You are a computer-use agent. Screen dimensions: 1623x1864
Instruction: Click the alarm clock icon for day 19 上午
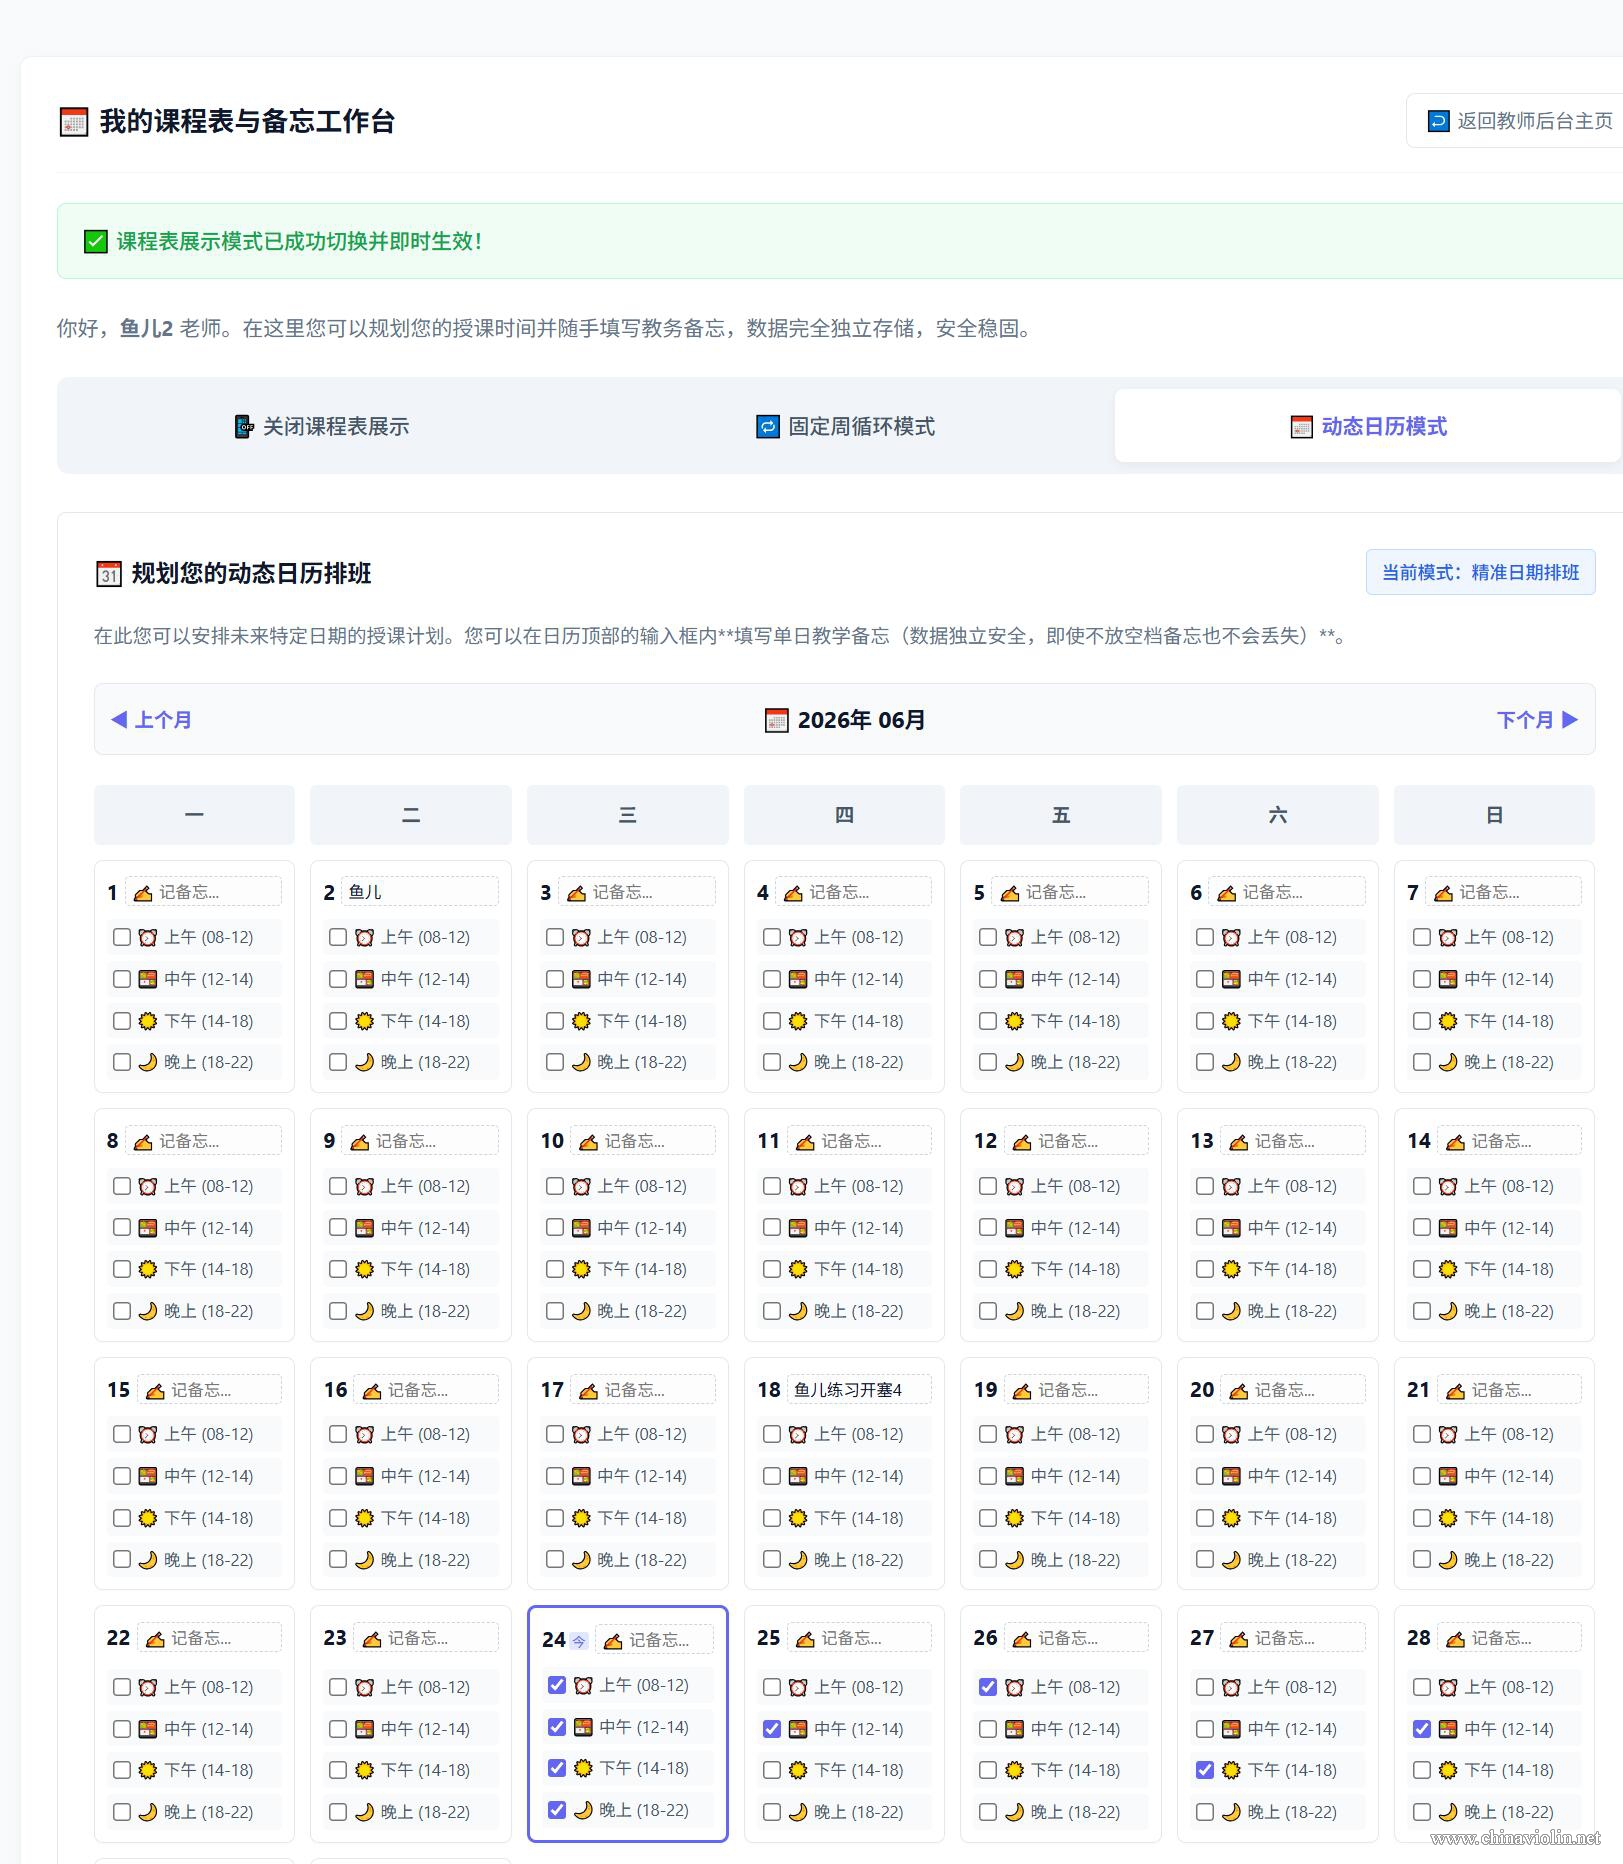point(1014,1435)
